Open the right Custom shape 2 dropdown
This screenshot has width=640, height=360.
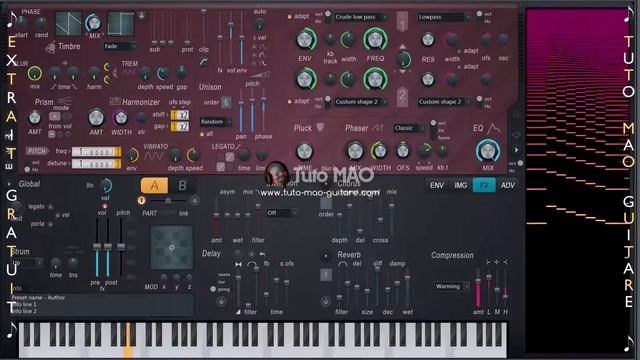pyautogui.click(x=444, y=102)
